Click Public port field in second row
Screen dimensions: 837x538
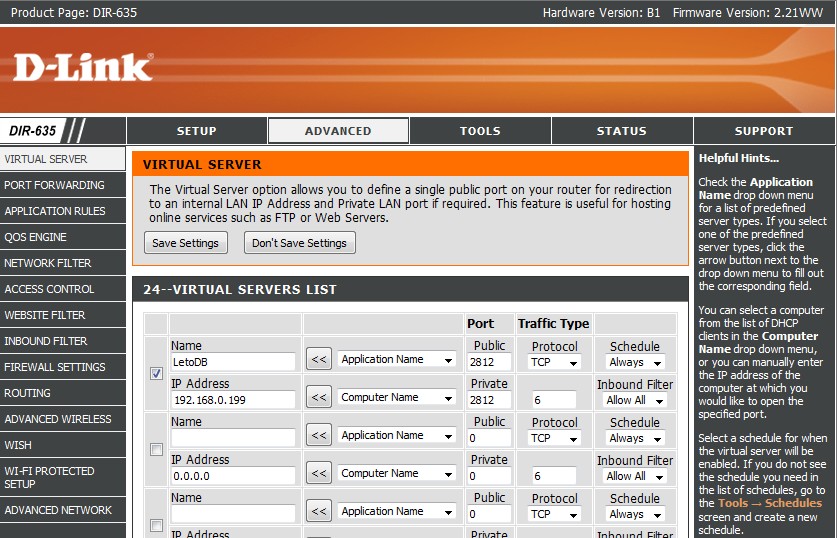point(489,438)
